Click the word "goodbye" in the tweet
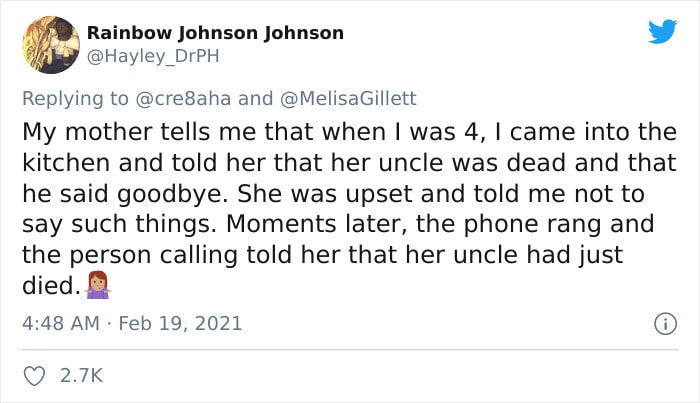Viewport: 700px width, 403px height. click(x=173, y=195)
